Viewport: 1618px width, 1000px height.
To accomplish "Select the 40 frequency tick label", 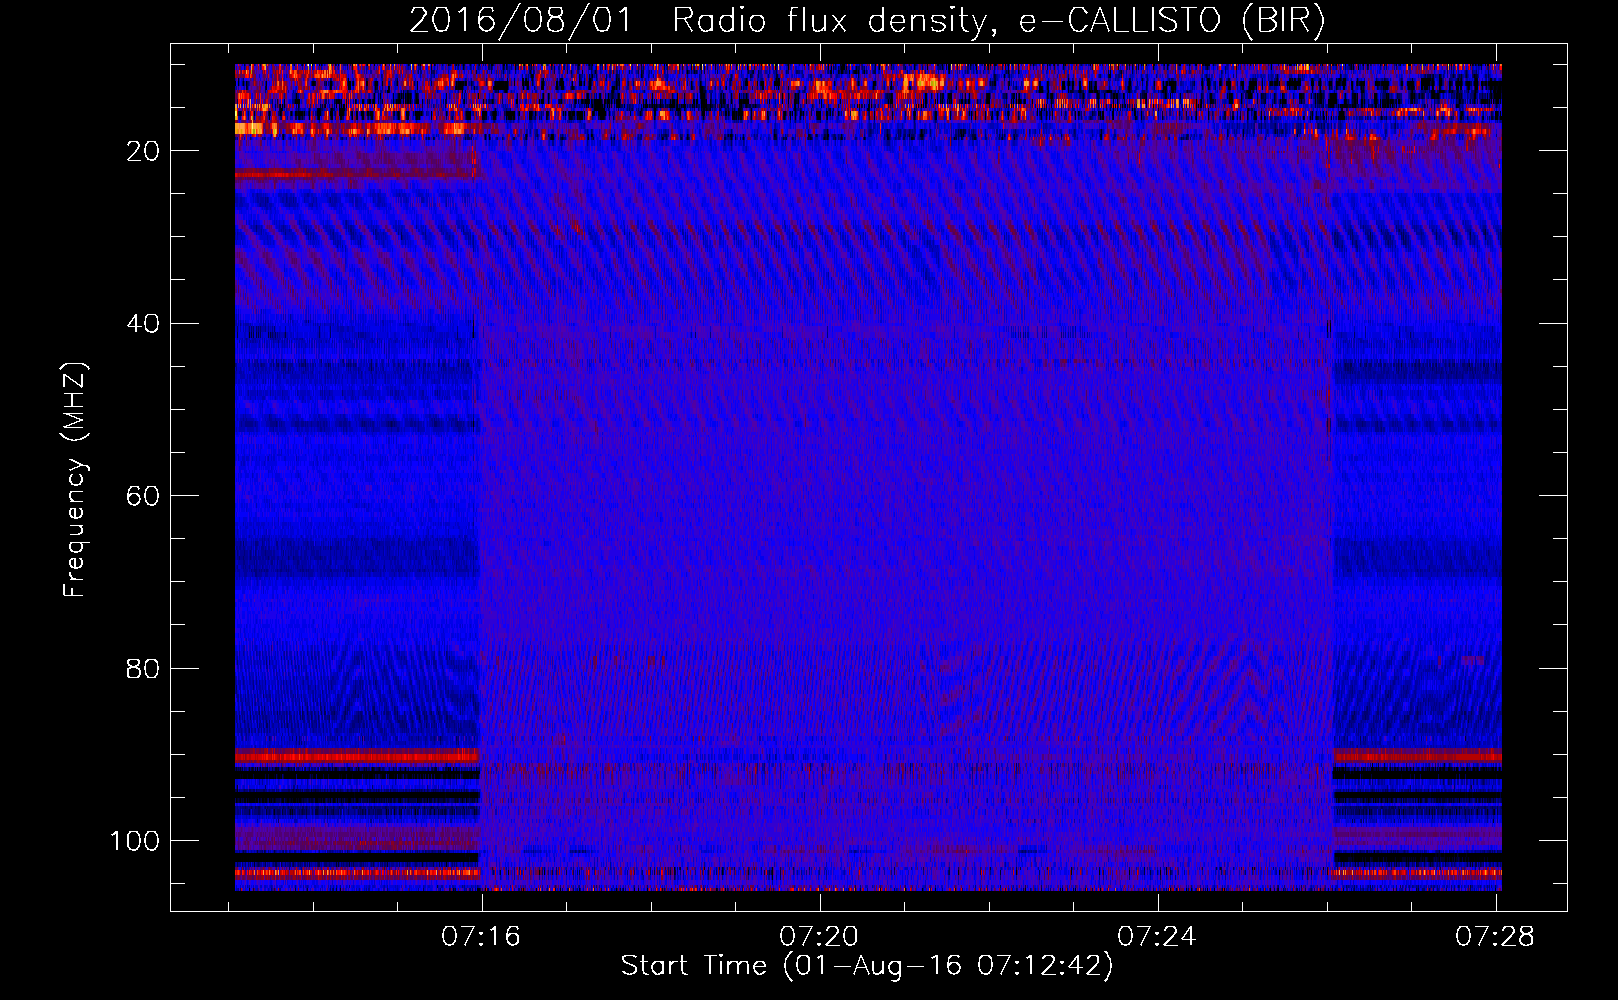I will pos(143,324).
